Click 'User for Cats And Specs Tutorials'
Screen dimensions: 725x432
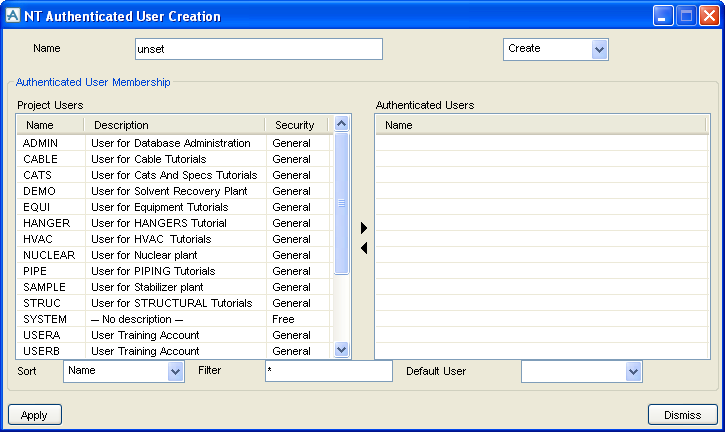tap(174, 175)
